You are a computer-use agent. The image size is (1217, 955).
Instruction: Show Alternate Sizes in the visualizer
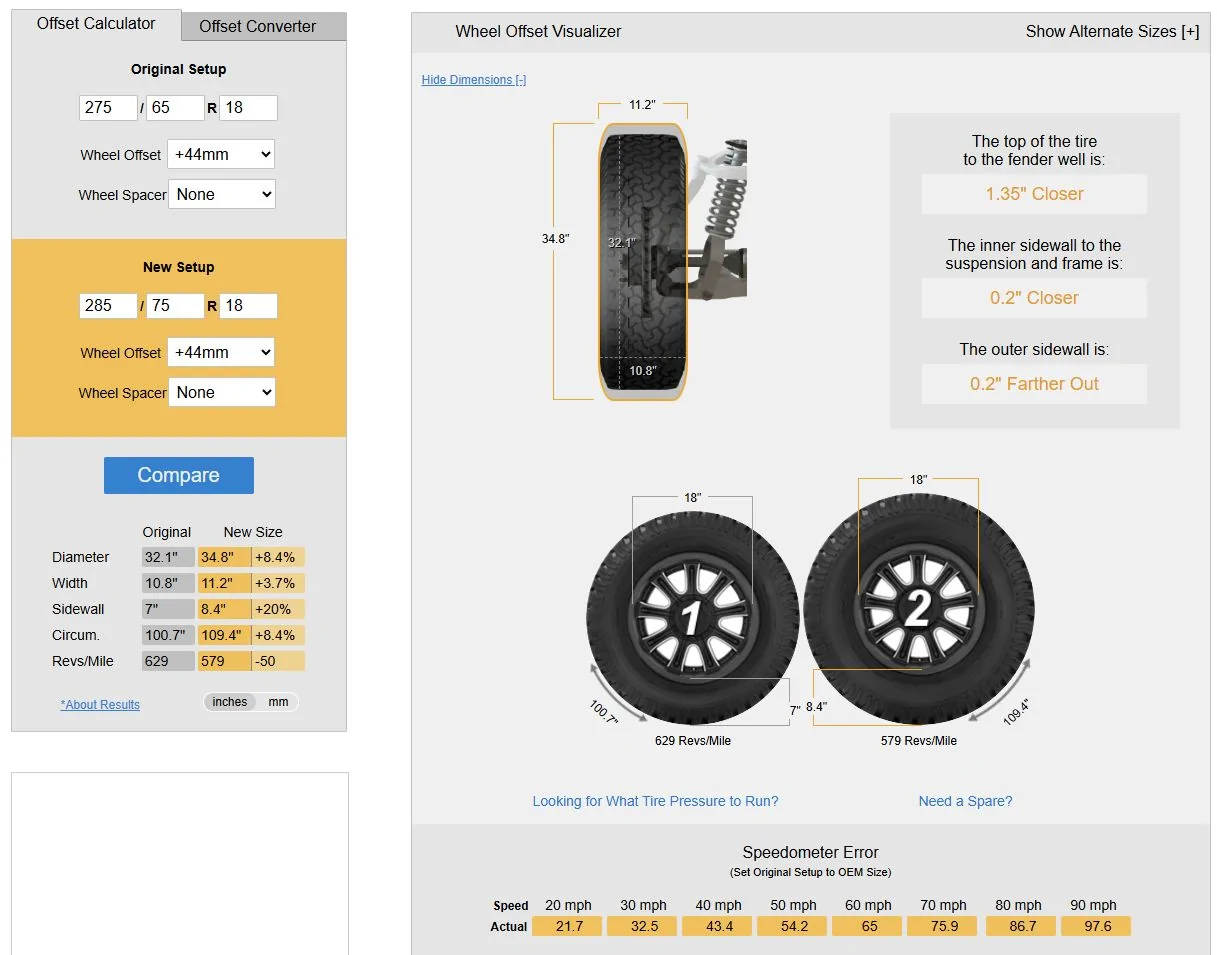coord(1112,31)
